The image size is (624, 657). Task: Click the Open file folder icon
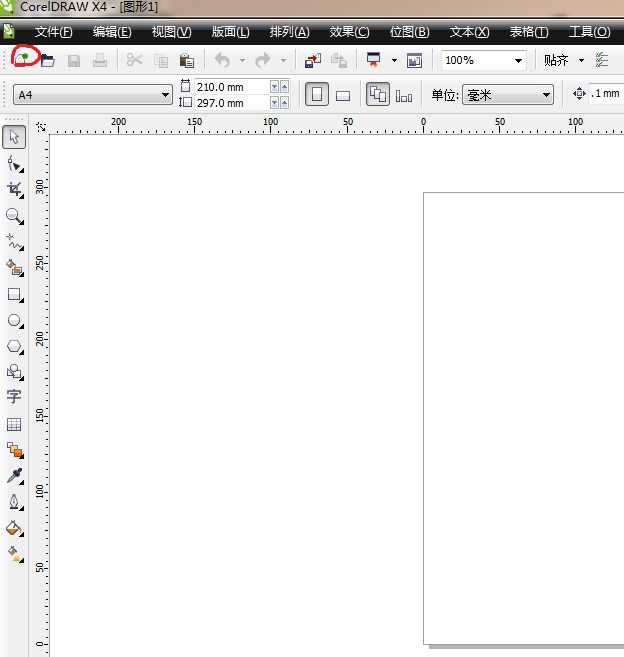point(47,61)
